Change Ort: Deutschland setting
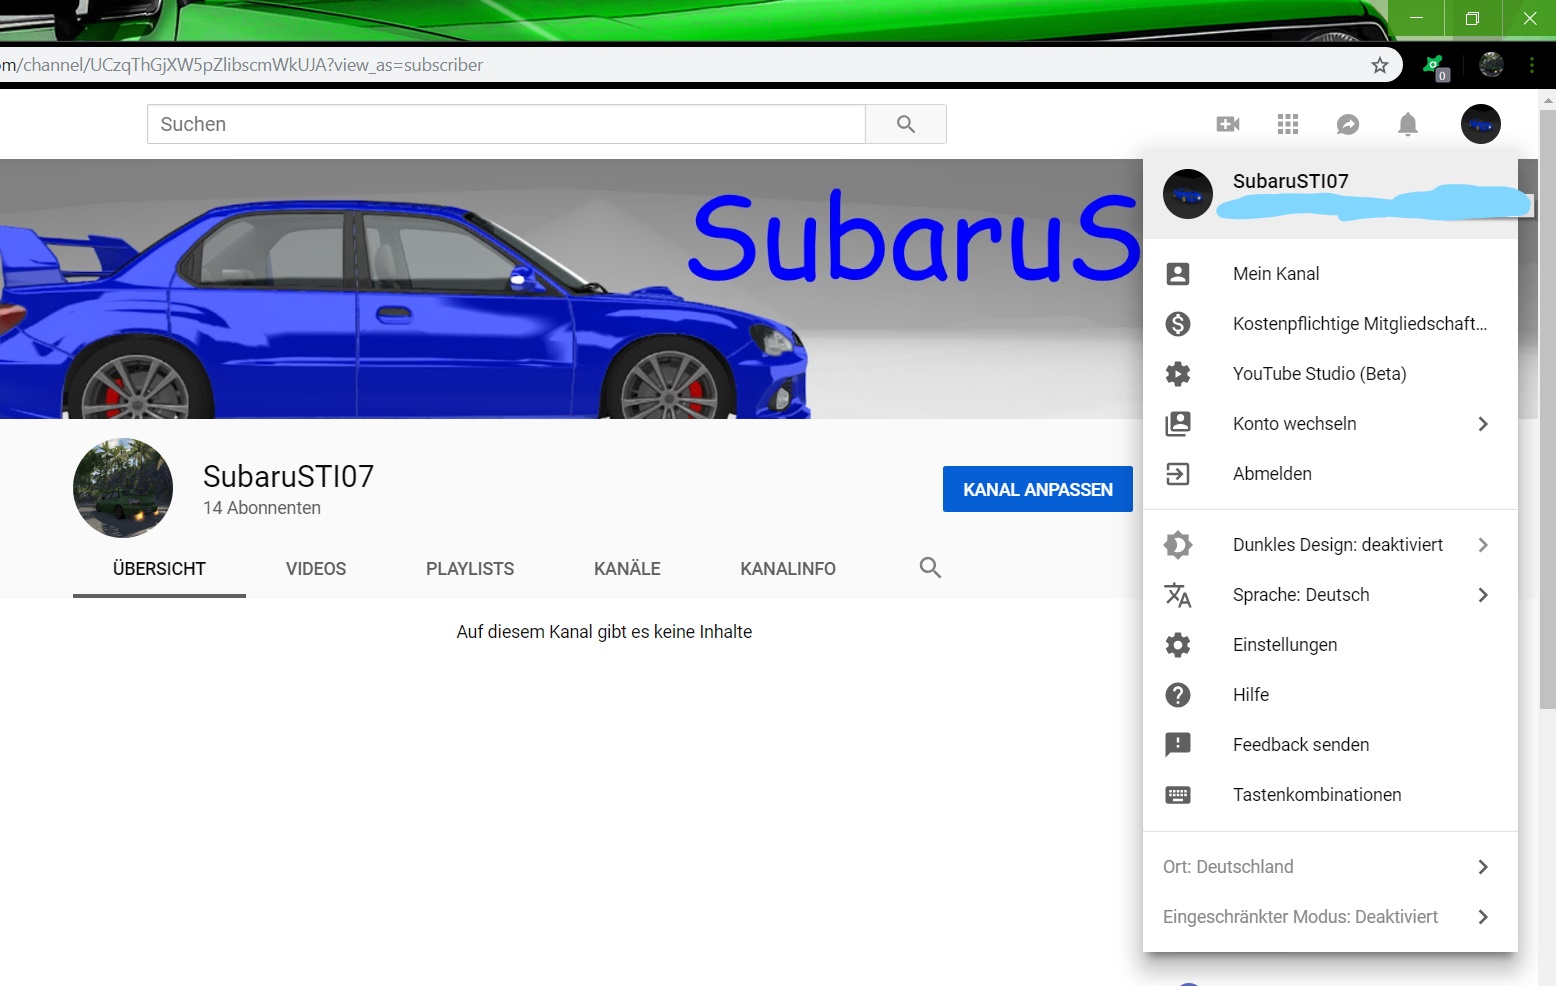This screenshot has width=1556, height=986. pos(1330,867)
